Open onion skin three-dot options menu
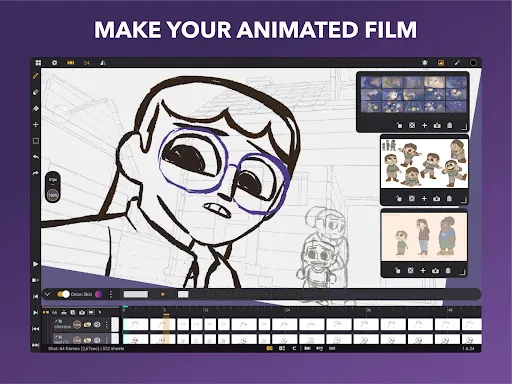Viewport: 512px width, 384px height. pyautogui.click(x=111, y=294)
